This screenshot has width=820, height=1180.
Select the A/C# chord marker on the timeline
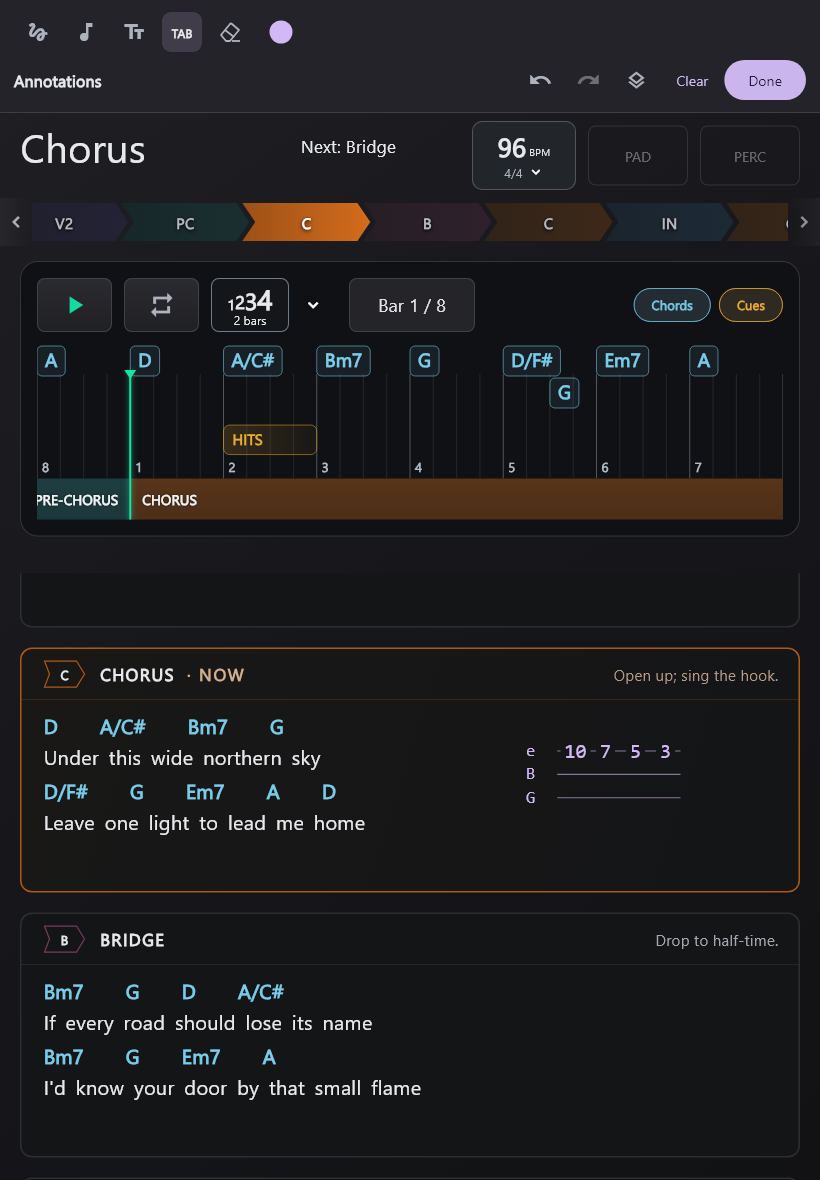[x=253, y=360]
